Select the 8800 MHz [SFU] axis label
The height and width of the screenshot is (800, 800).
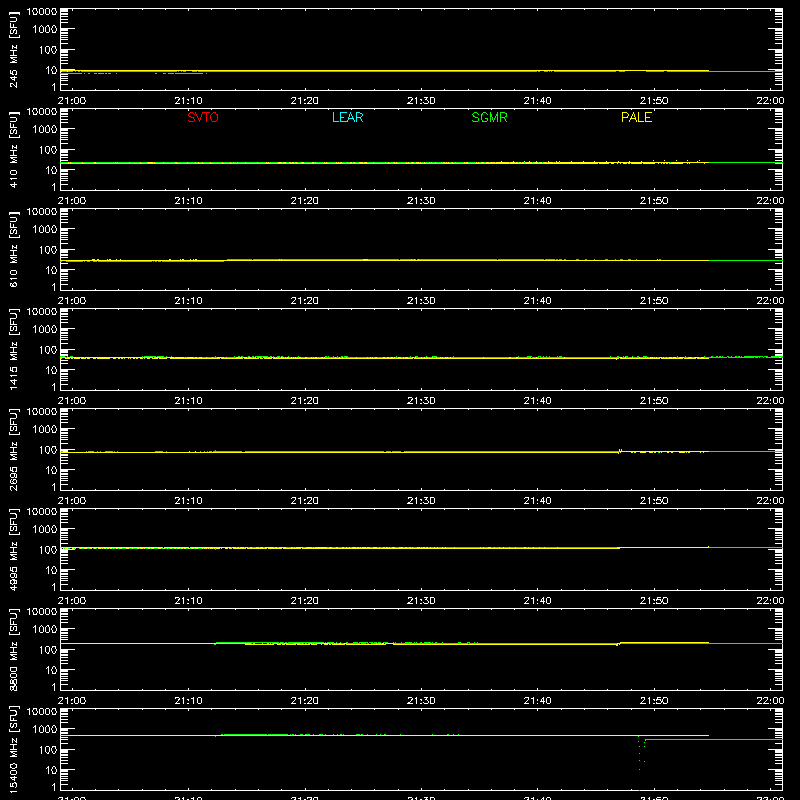[x=13, y=649]
